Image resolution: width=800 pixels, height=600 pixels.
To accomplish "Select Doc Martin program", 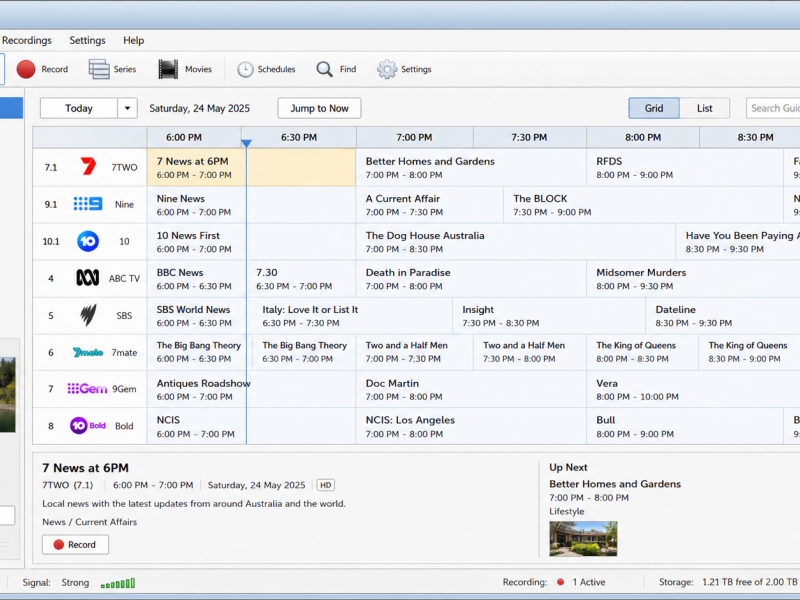I will pos(471,389).
